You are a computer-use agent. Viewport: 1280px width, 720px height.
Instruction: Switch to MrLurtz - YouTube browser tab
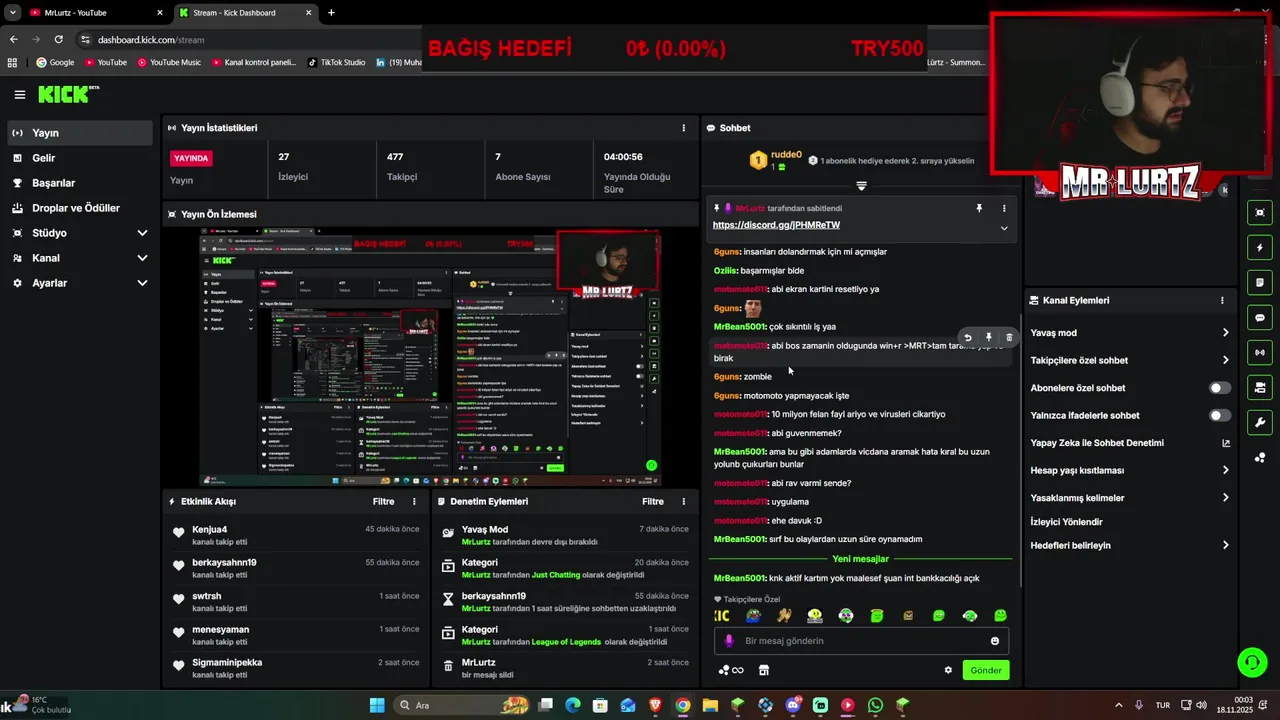coord(96,13)
